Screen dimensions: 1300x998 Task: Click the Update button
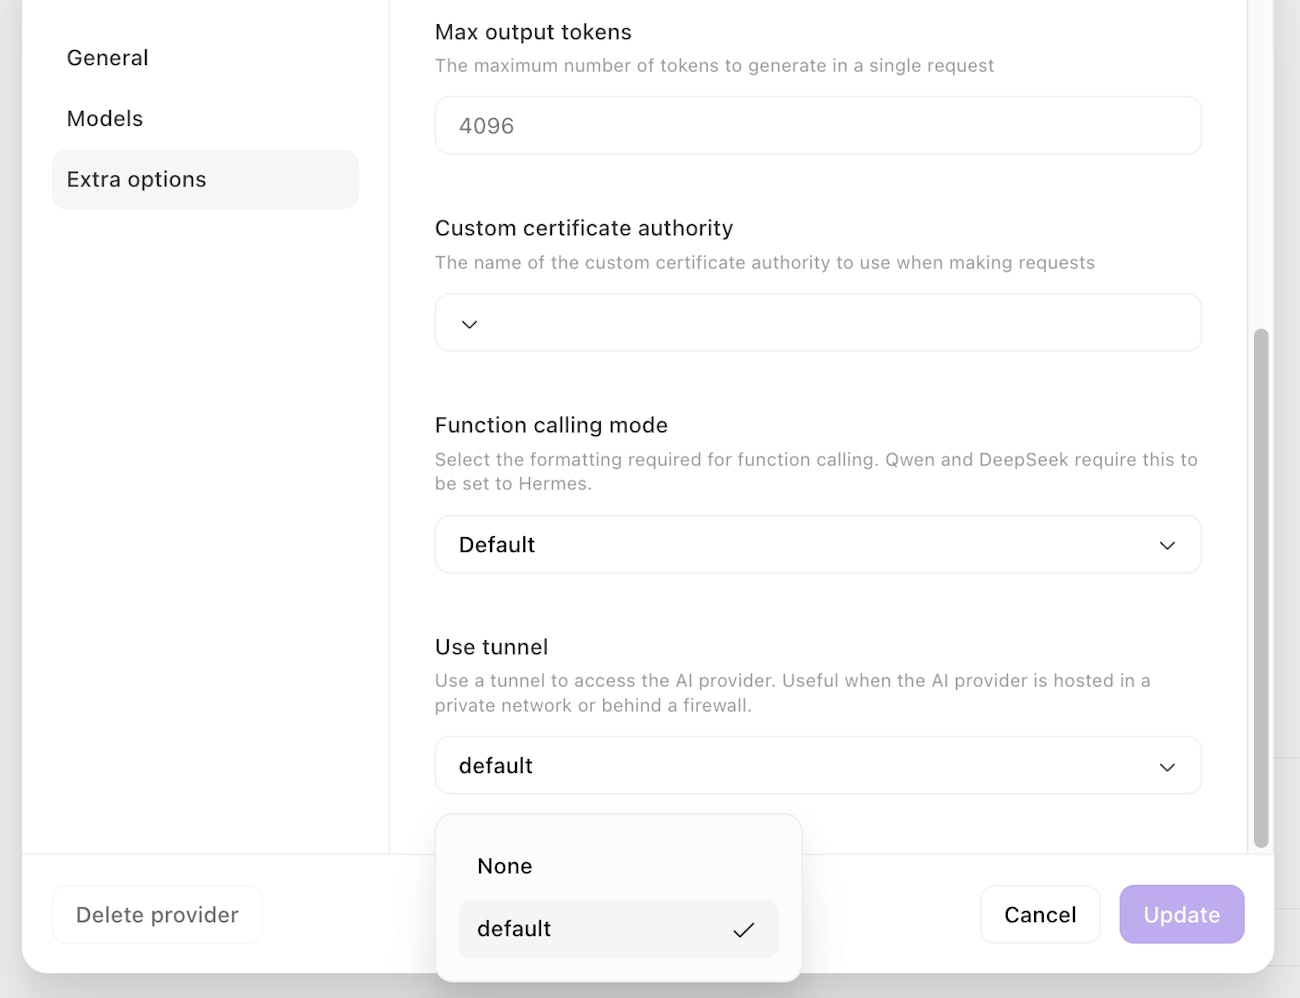click(x=1181, y=915)
